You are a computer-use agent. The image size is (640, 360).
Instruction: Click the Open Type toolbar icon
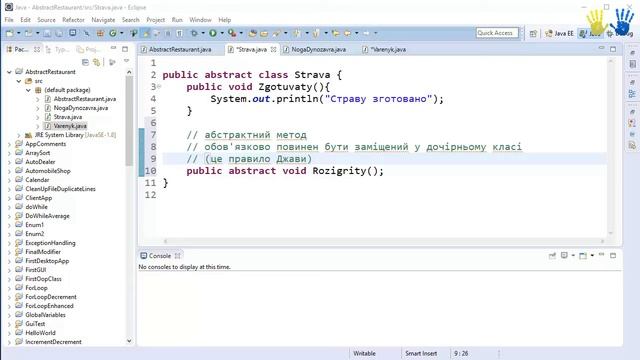pos(253,33)
